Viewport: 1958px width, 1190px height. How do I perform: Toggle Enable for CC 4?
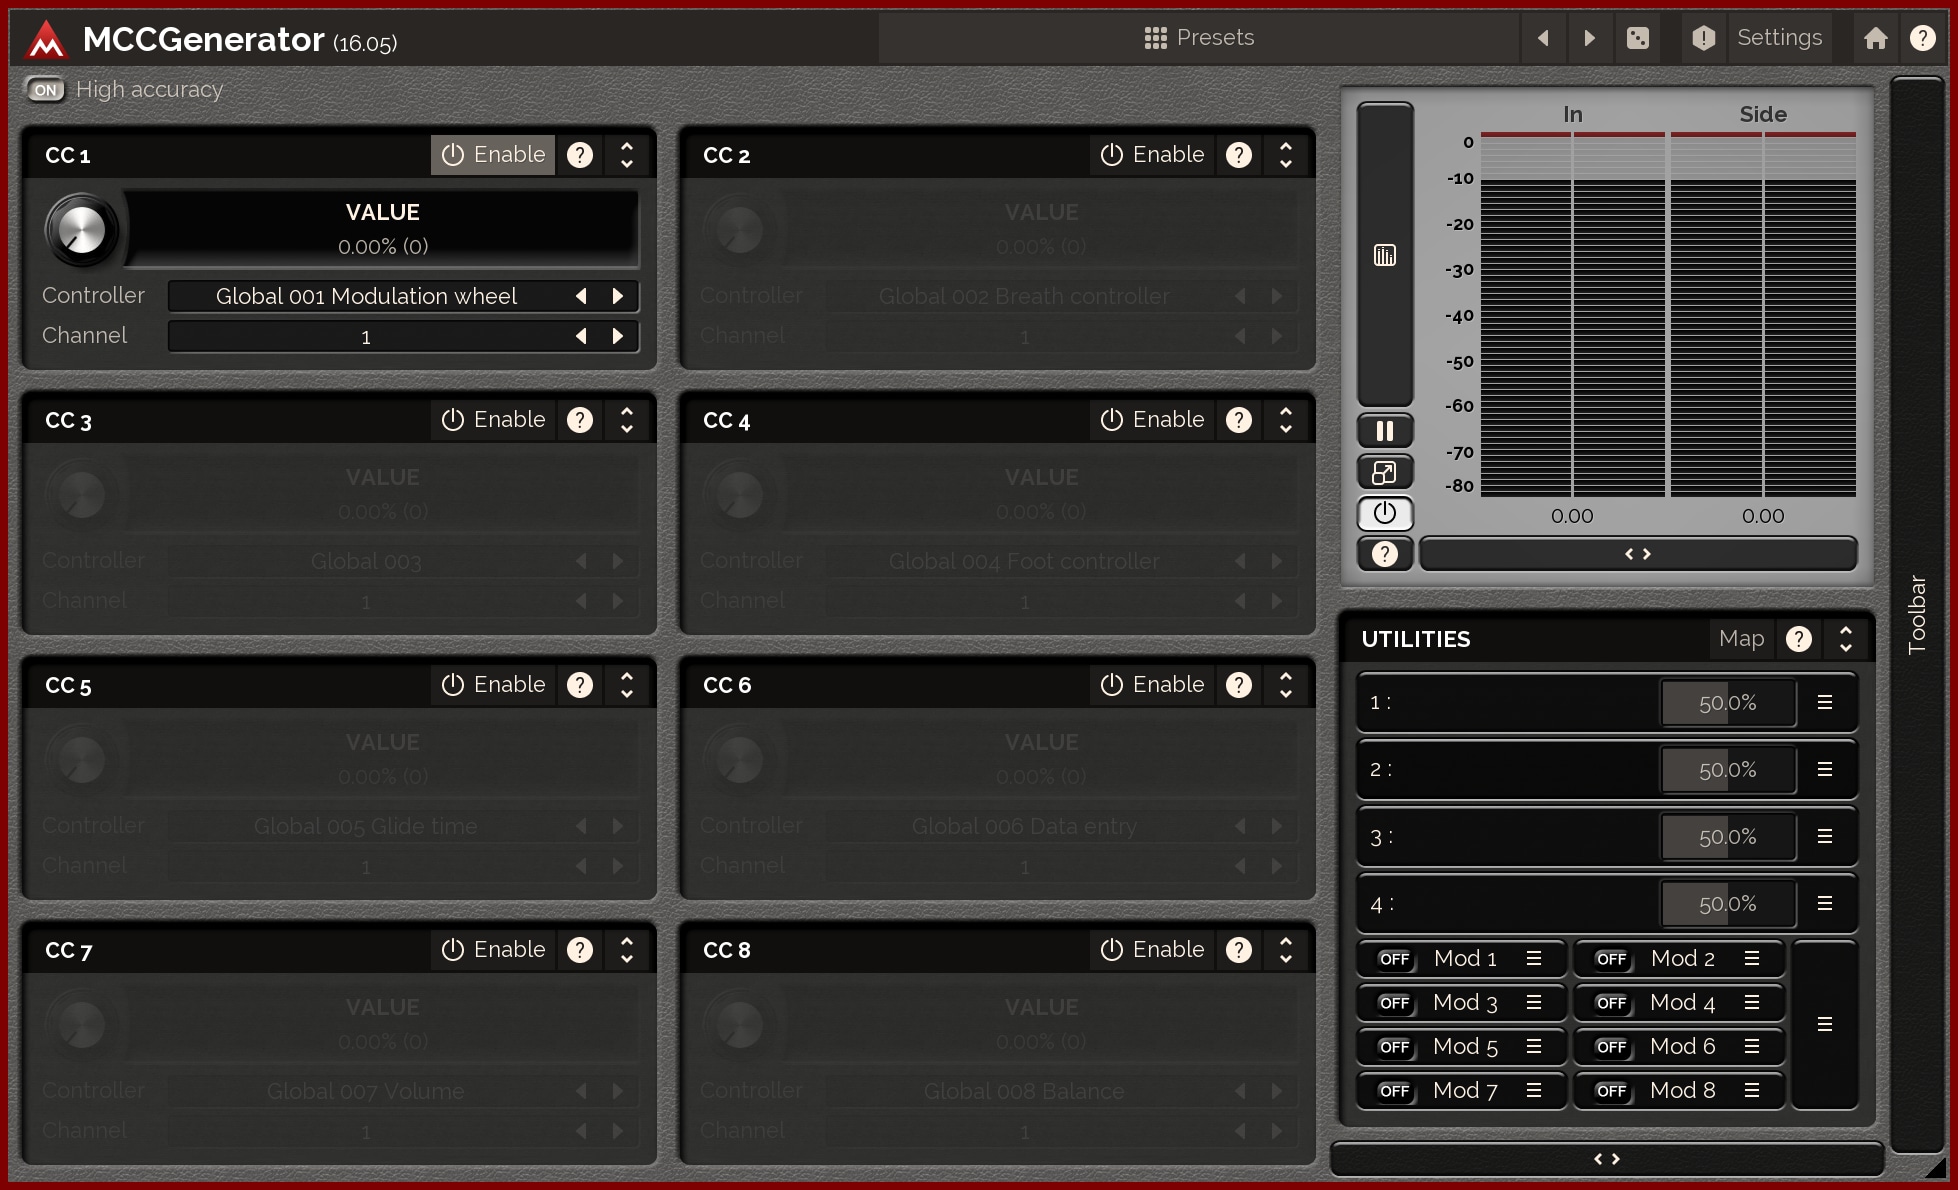point(1152,420)
